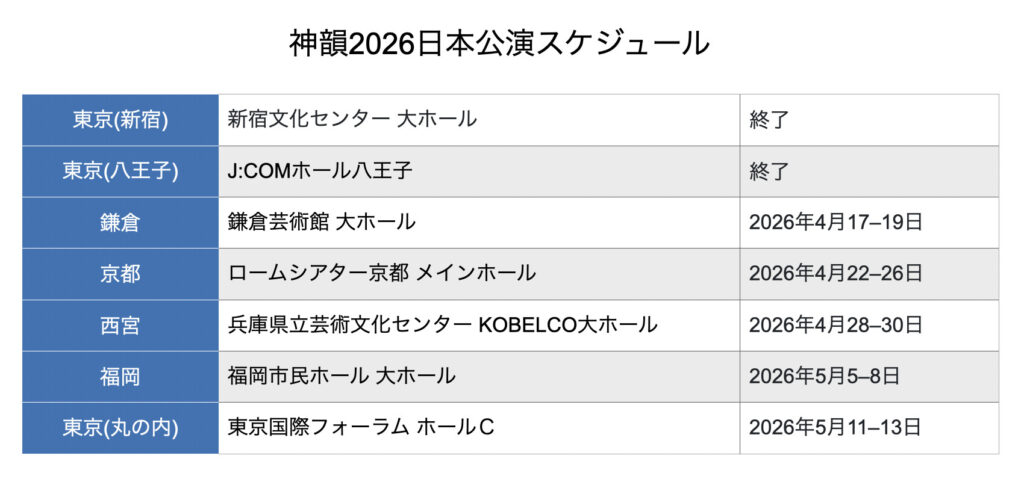Click the 東京(丸の内) city cell
The image size is (1024, 485).
click(x=120, y=427)
